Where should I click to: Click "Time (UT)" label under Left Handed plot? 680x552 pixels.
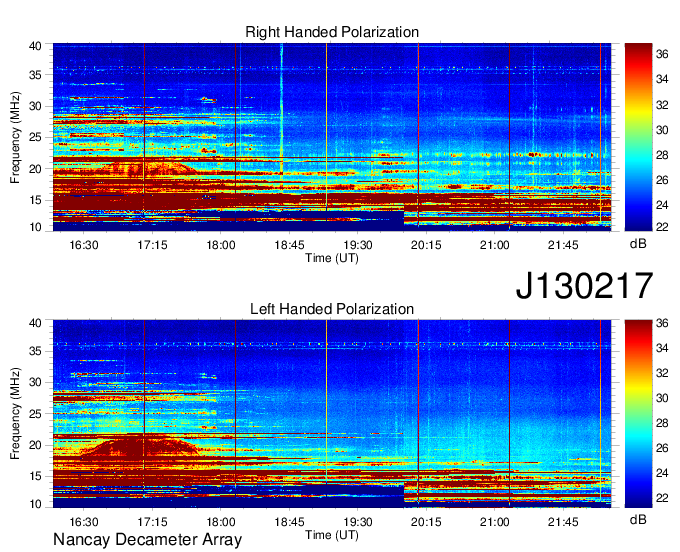332,535
